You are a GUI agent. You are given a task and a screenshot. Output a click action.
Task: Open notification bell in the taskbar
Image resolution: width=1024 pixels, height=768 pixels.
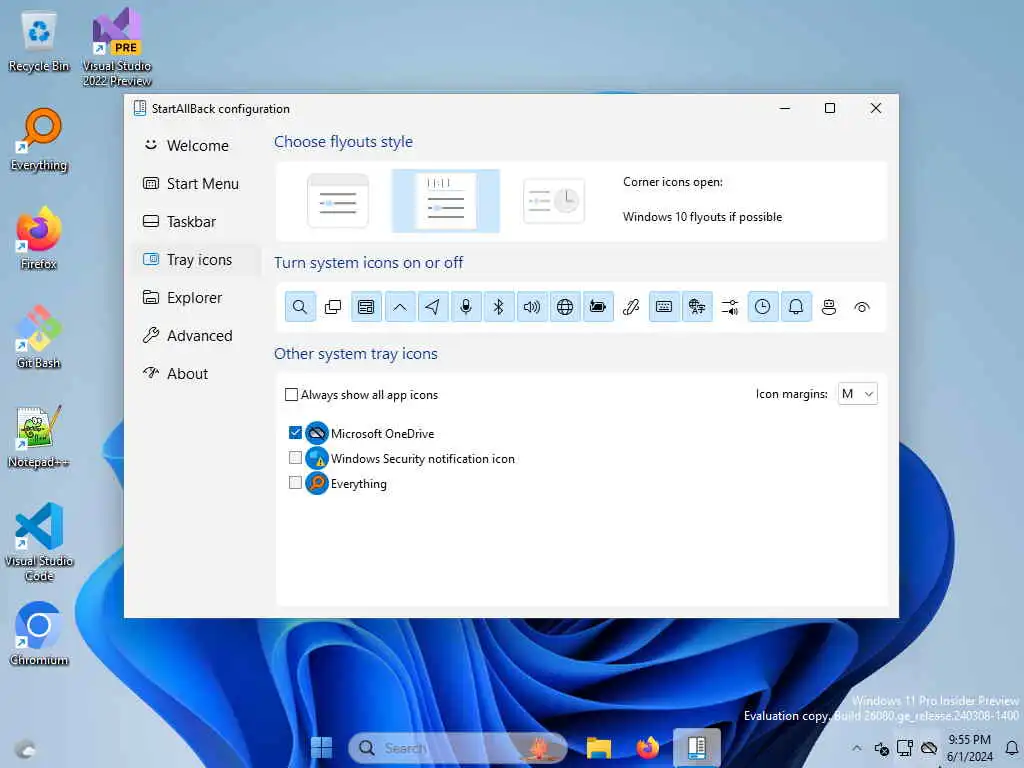tap(1012, 748)
